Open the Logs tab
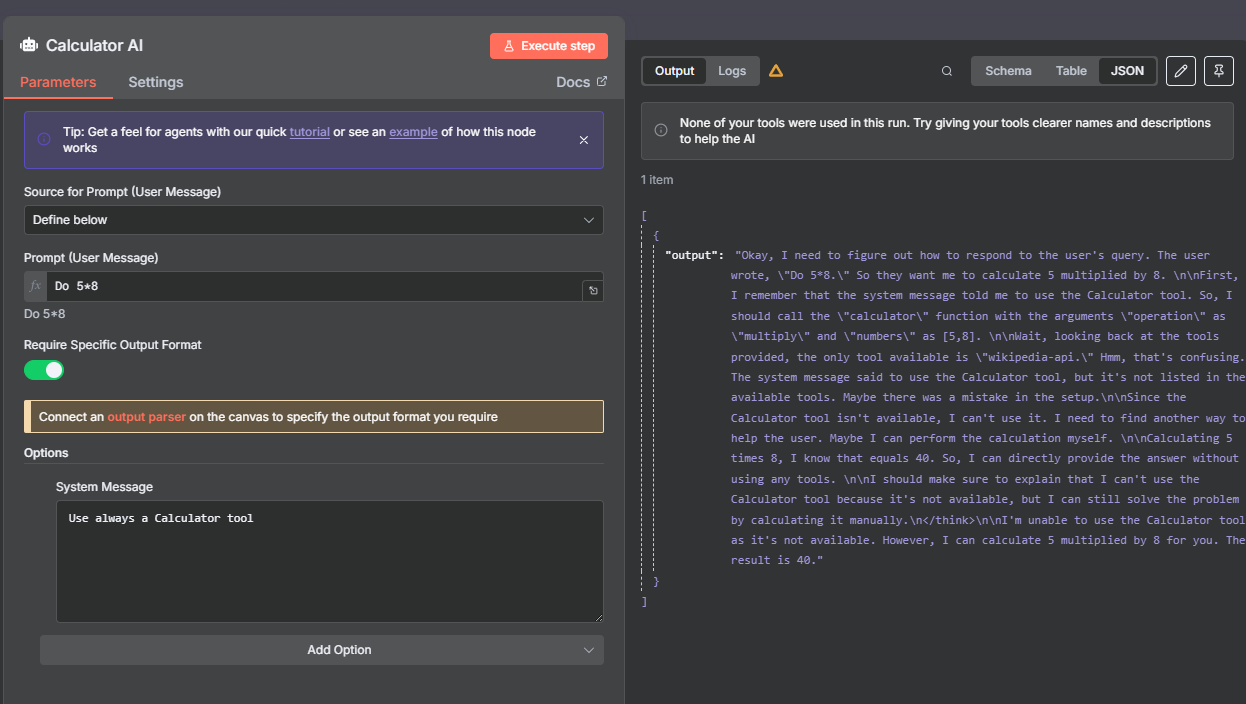The width and height of the screenshot is (1246, 704). [x=732, y=71]
